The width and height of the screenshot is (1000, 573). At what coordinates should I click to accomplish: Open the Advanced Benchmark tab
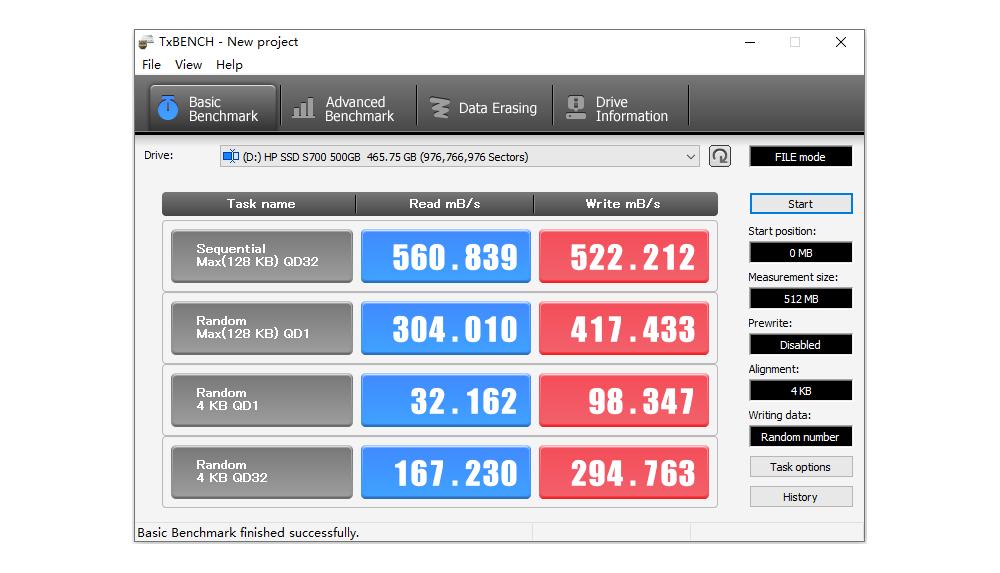click(348, 108)
